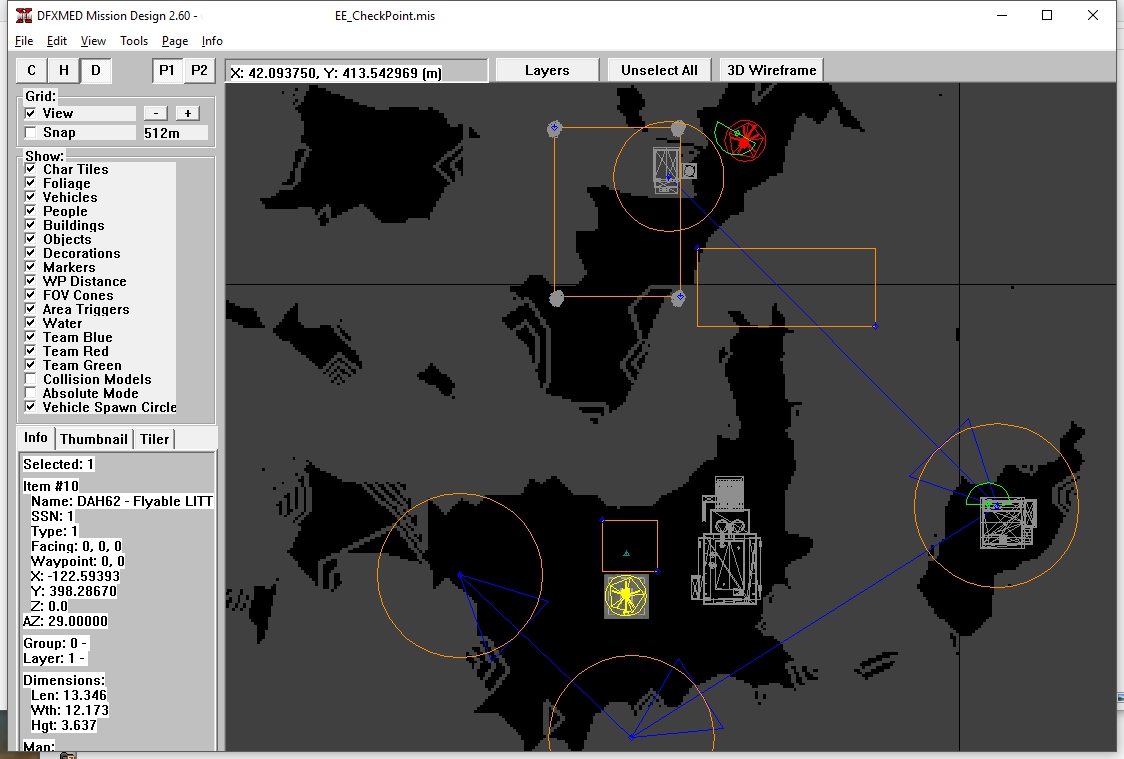The width and height of the screenshot is (1124, 759).
Task: Click the H toolbar button
Action: click(64, 70)
